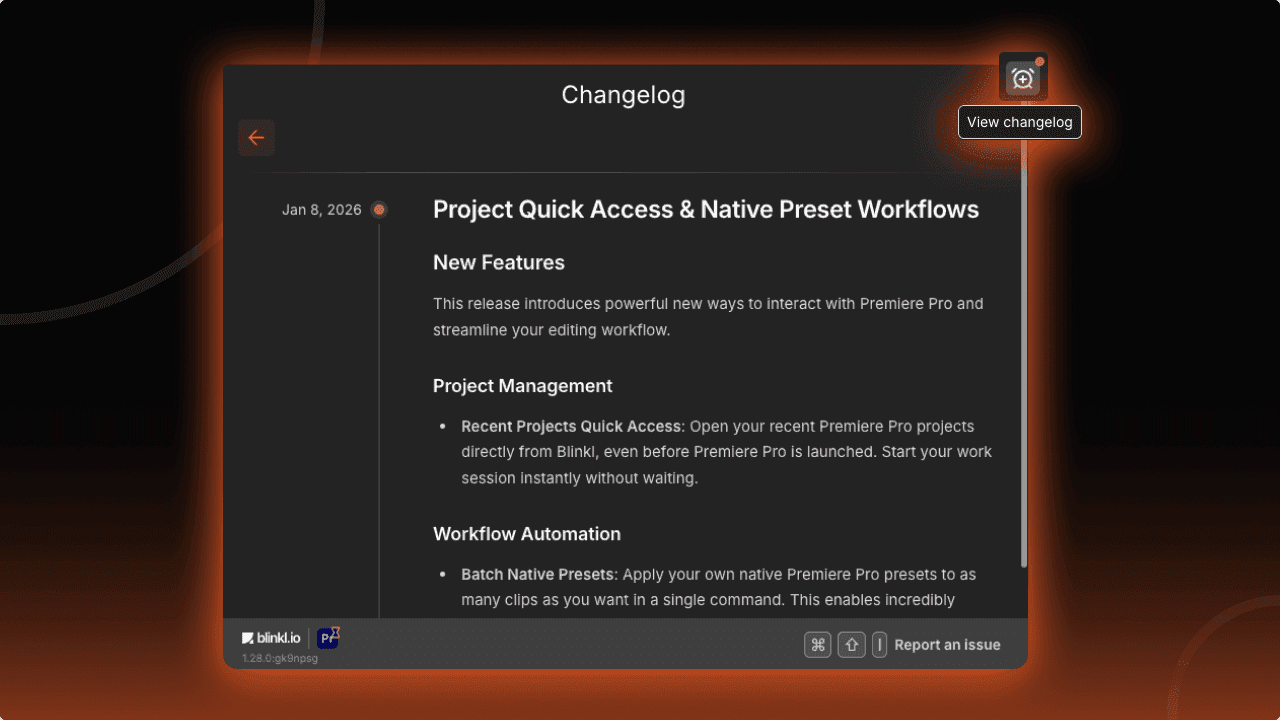Click the blinkl.io logo icon
This screenshot has width=1280, height=720.
pyautogui.click(x=246, y=637)
